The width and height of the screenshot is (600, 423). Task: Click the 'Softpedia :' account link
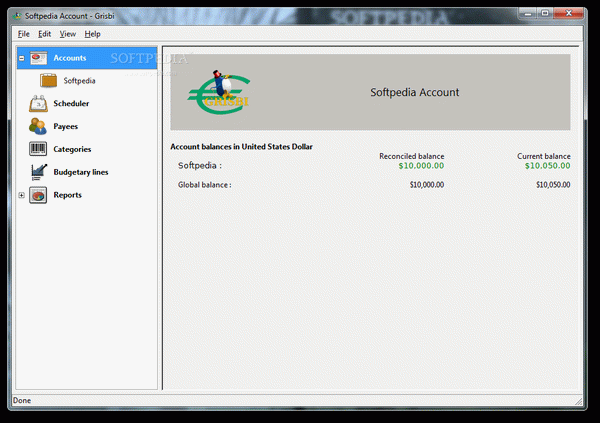[200, 165]
